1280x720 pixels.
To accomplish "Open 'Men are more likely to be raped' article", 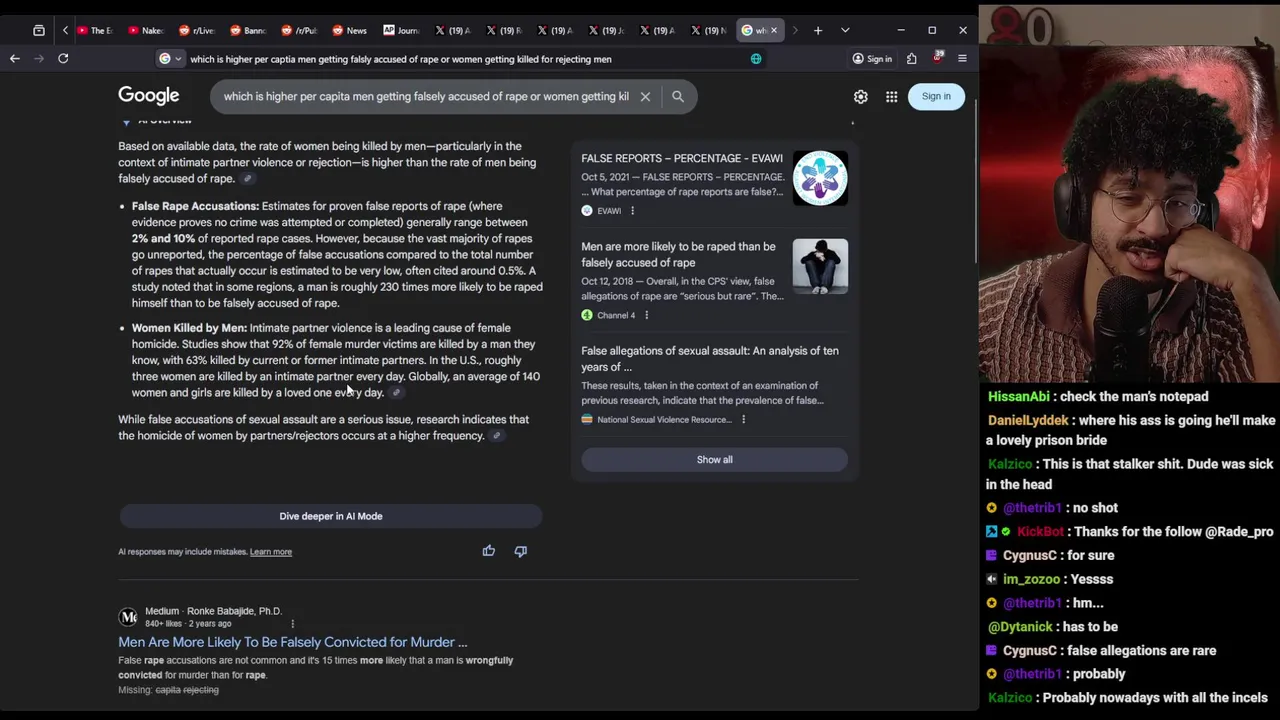I will [x=678, y=255].
